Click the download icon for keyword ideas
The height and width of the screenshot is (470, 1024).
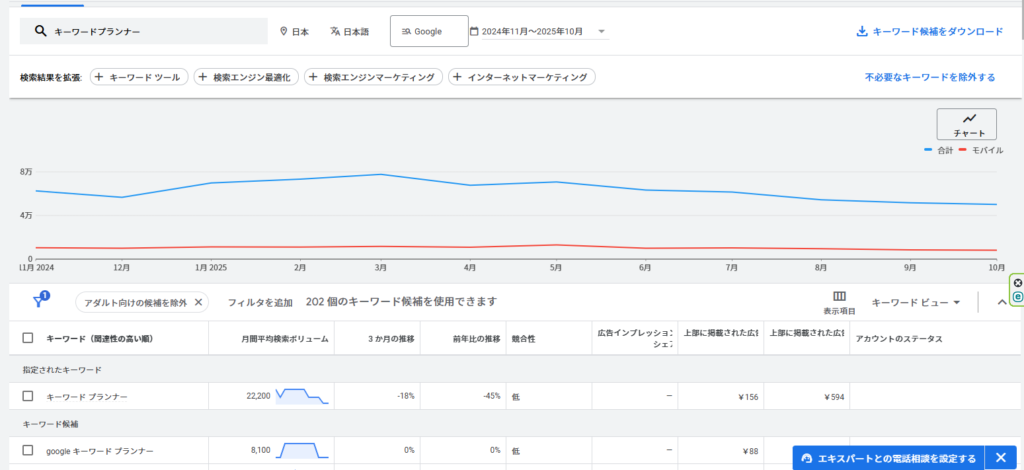pyautogui.click(x=862, y=32)
